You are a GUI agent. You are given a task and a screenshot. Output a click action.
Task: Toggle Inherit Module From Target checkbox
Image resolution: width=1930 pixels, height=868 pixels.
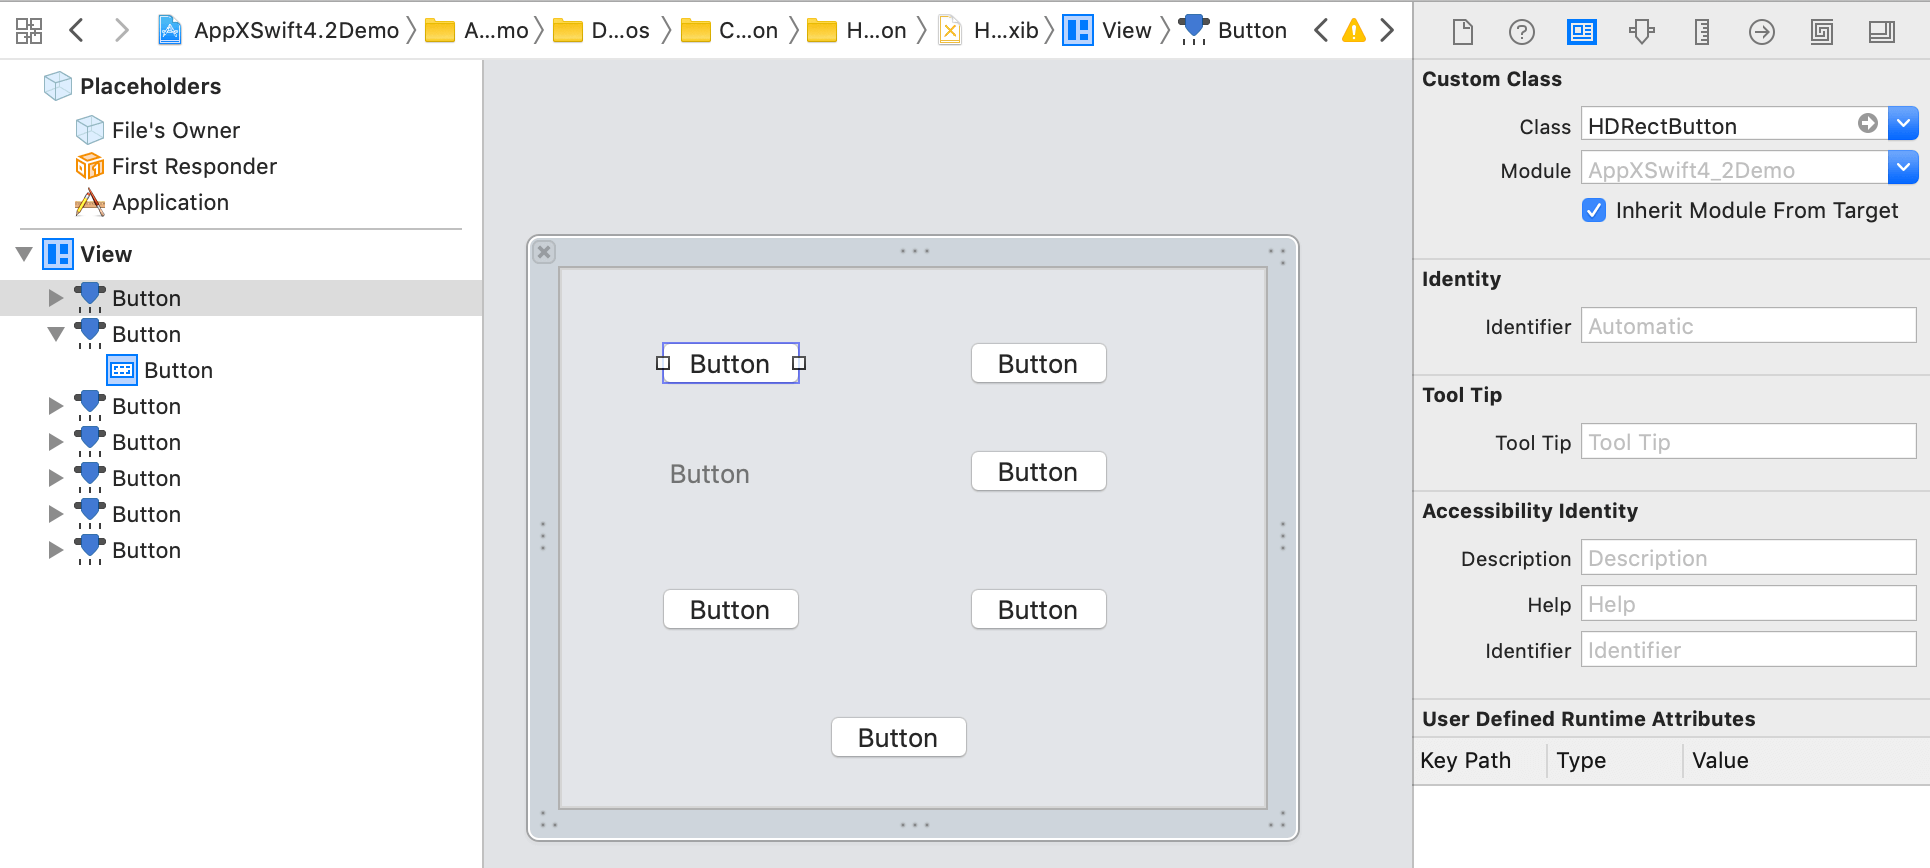1594,210
